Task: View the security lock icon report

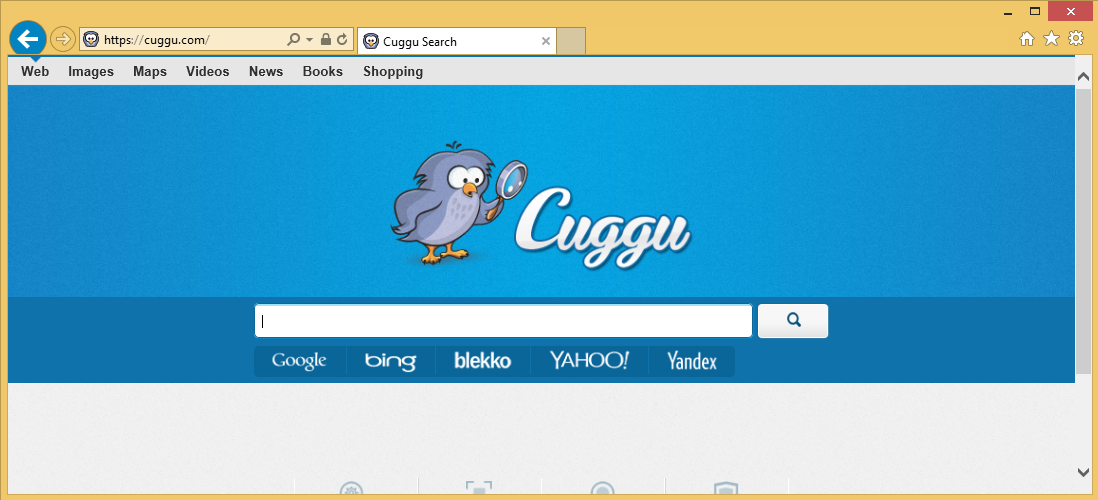Action: tap(326, 40)
